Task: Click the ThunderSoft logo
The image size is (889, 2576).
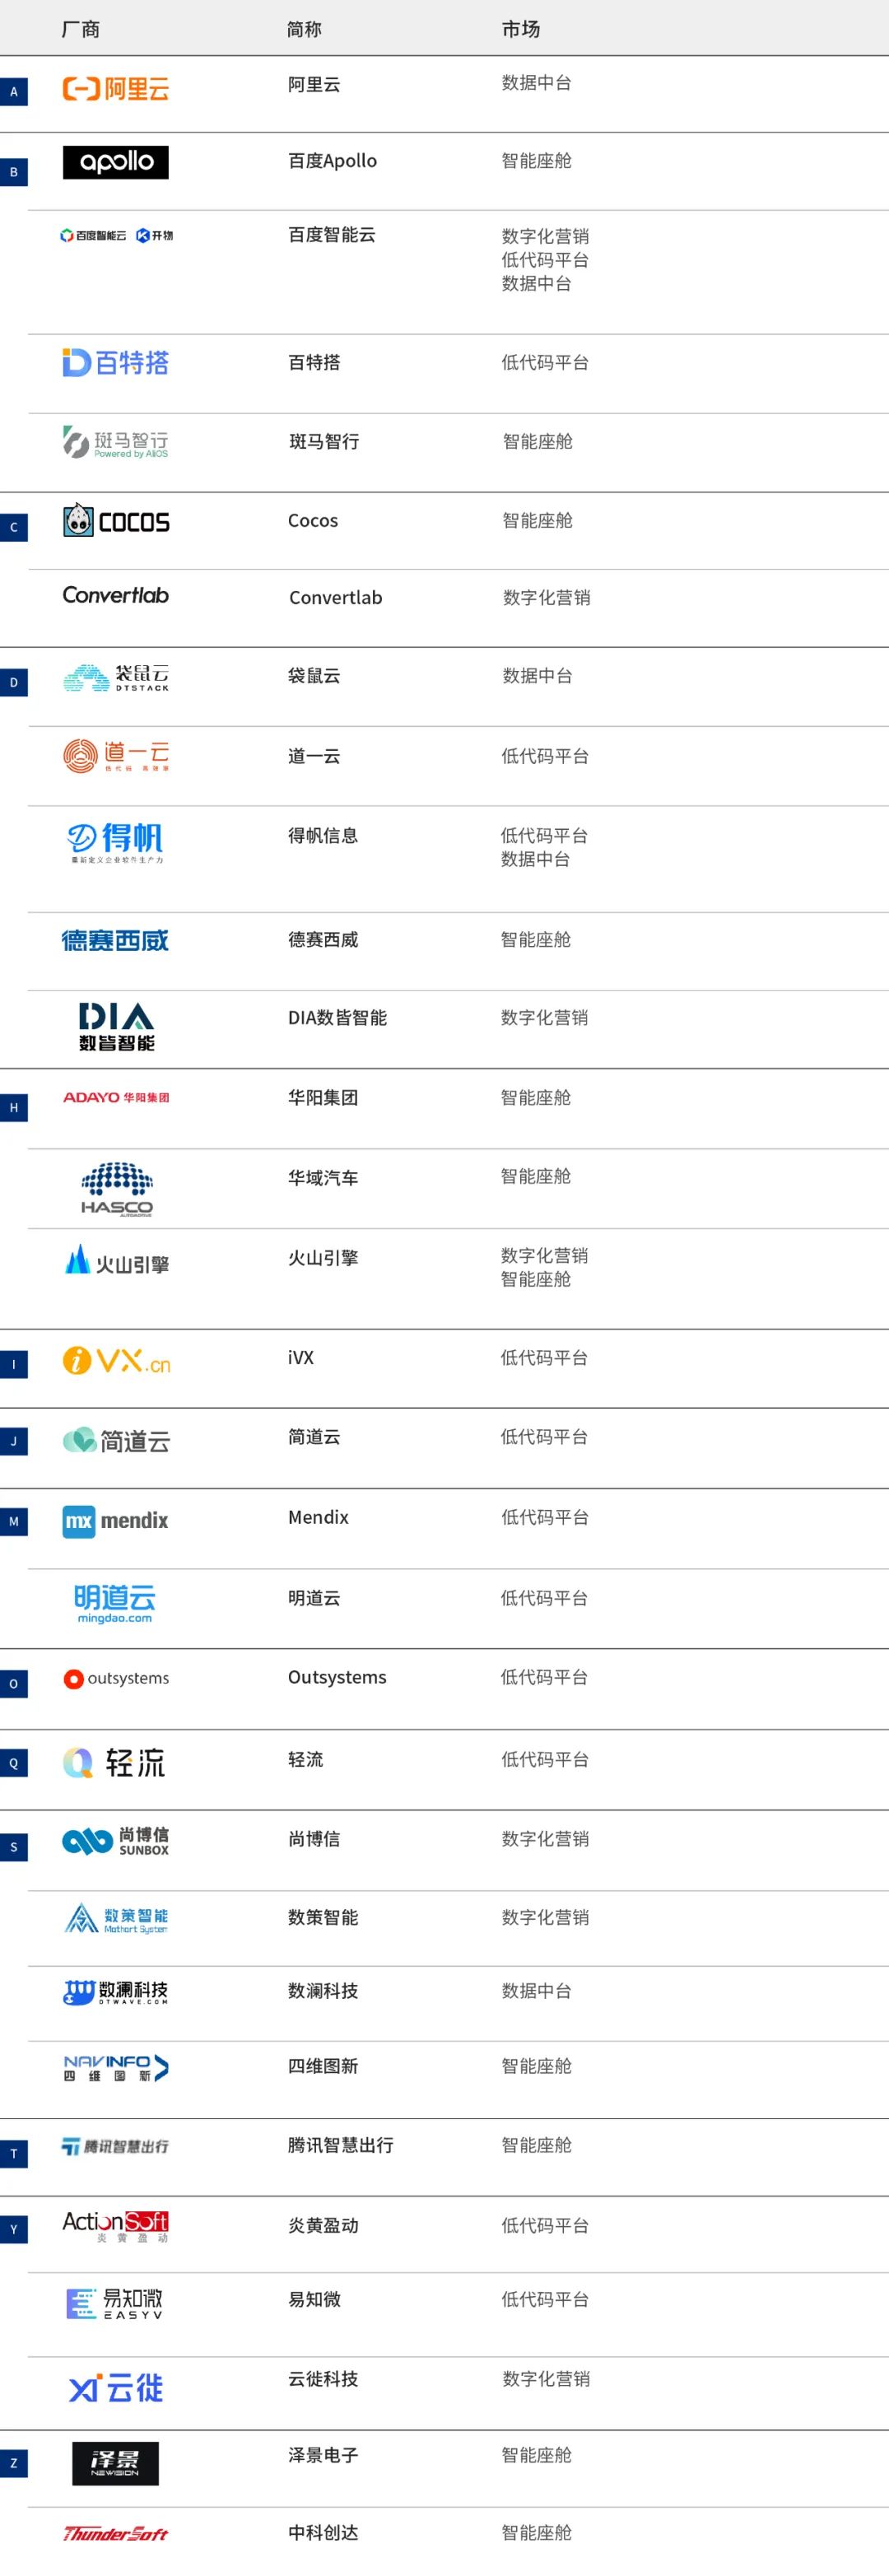Action: point(115,2533)
